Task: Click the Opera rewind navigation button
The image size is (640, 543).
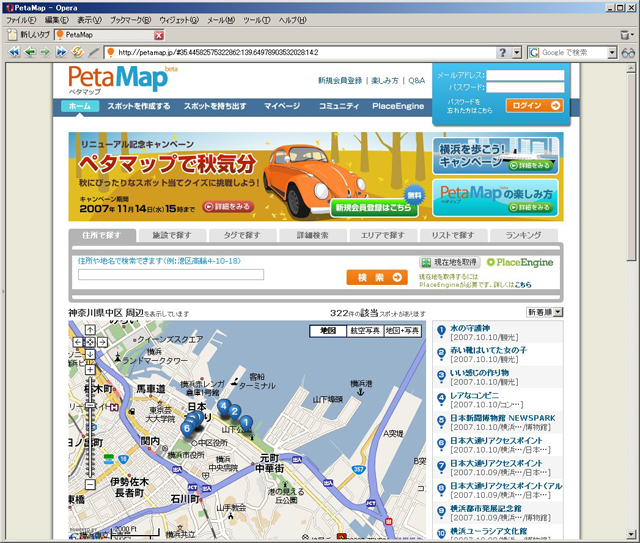Action: tap(14, 52)
